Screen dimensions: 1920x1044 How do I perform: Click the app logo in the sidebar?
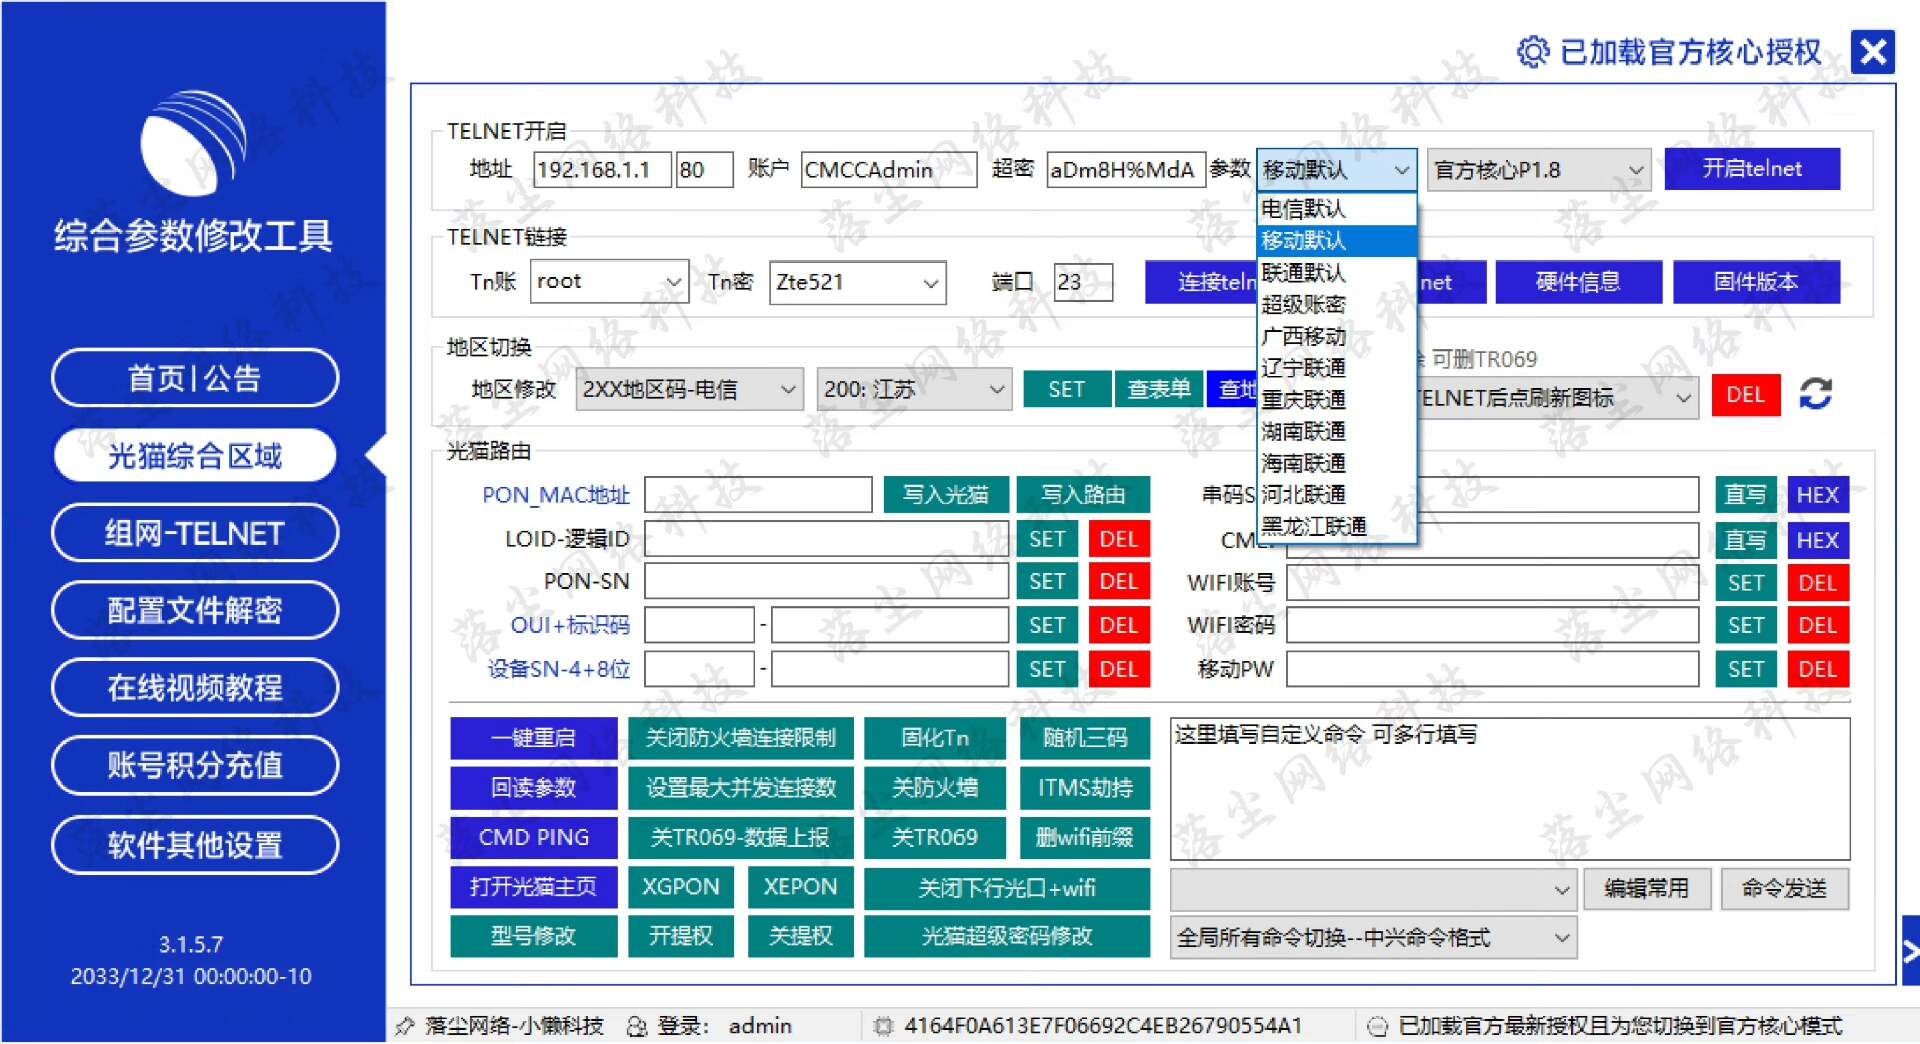coord(193,143)
